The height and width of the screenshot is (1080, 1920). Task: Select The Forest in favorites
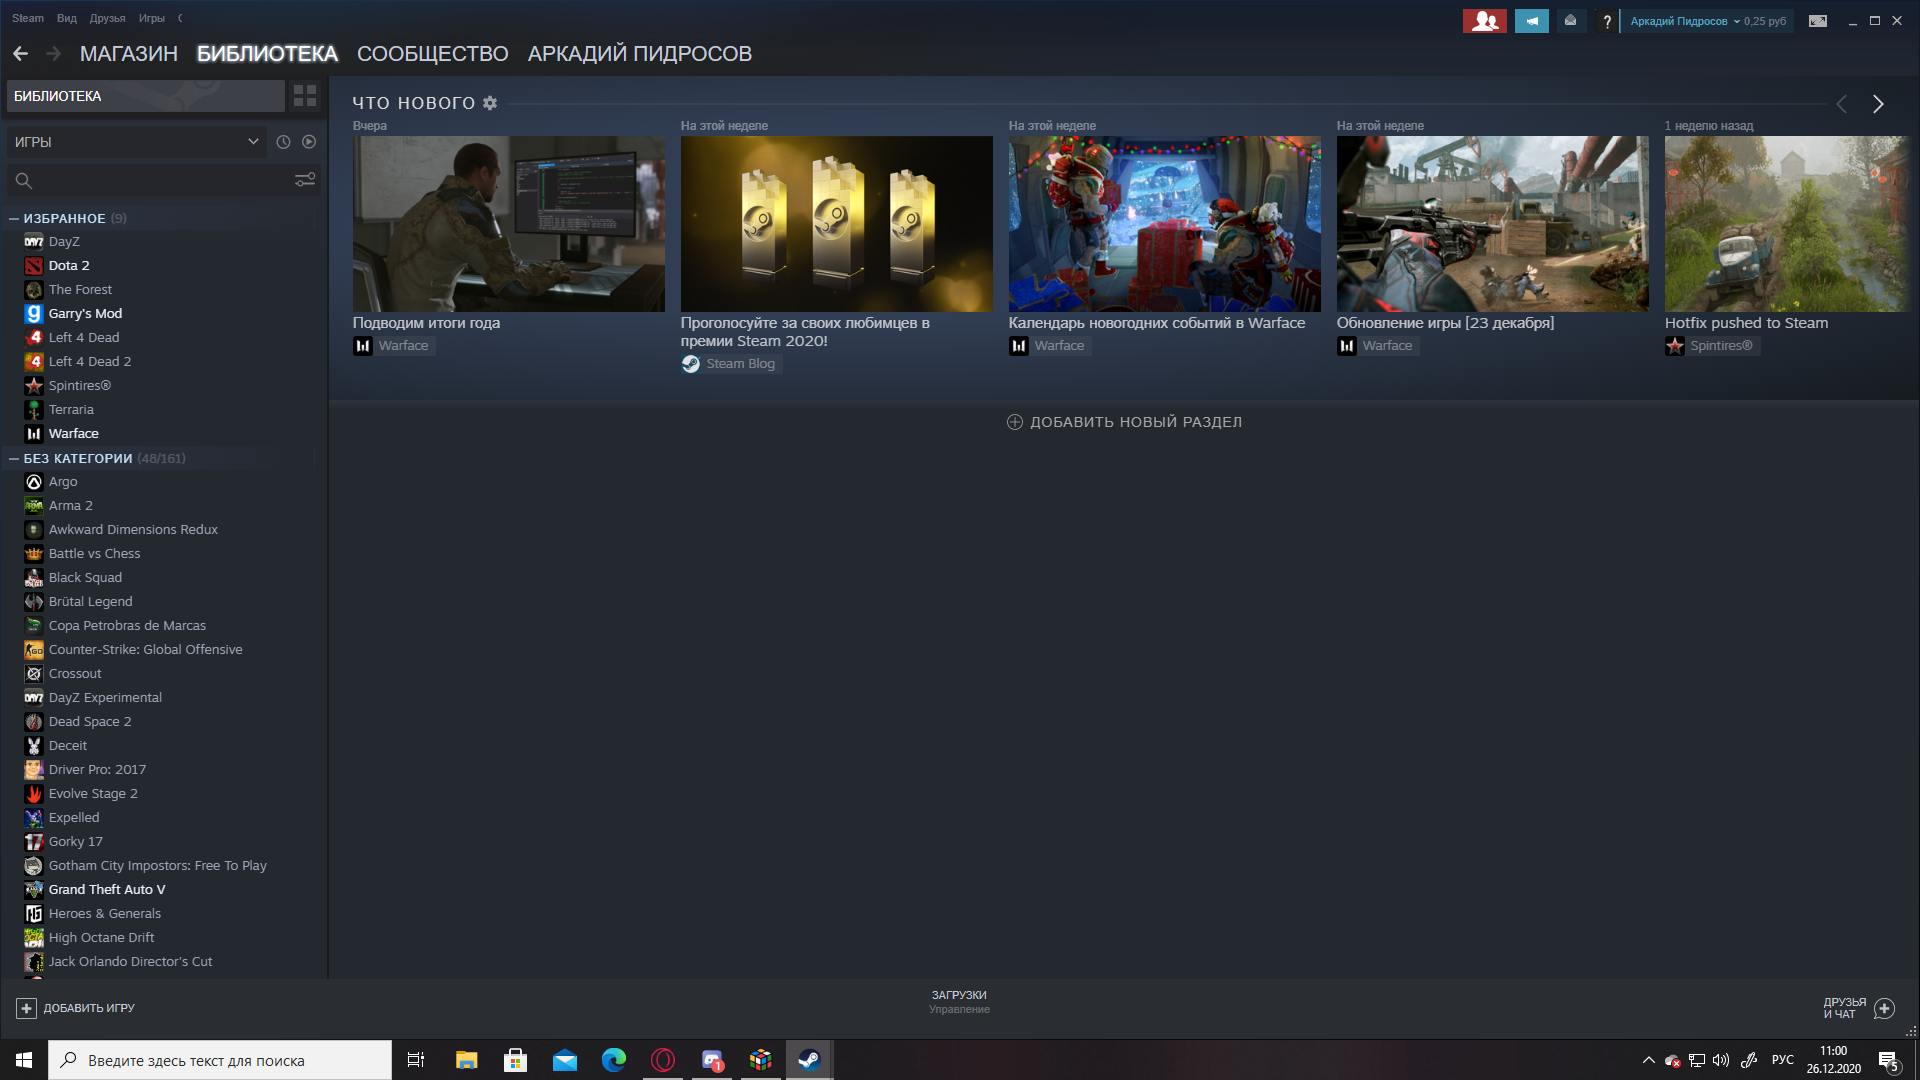(80, 290)
